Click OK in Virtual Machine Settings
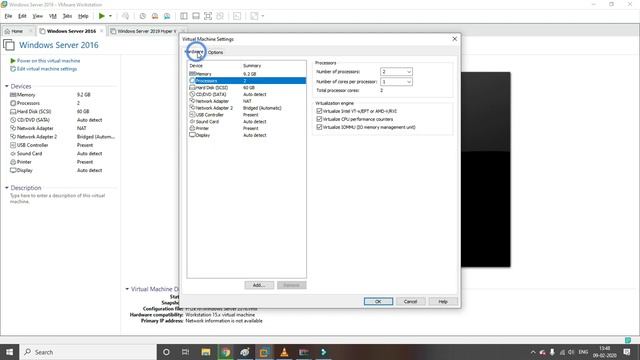640x360 pixels. [x=378, y=301]
